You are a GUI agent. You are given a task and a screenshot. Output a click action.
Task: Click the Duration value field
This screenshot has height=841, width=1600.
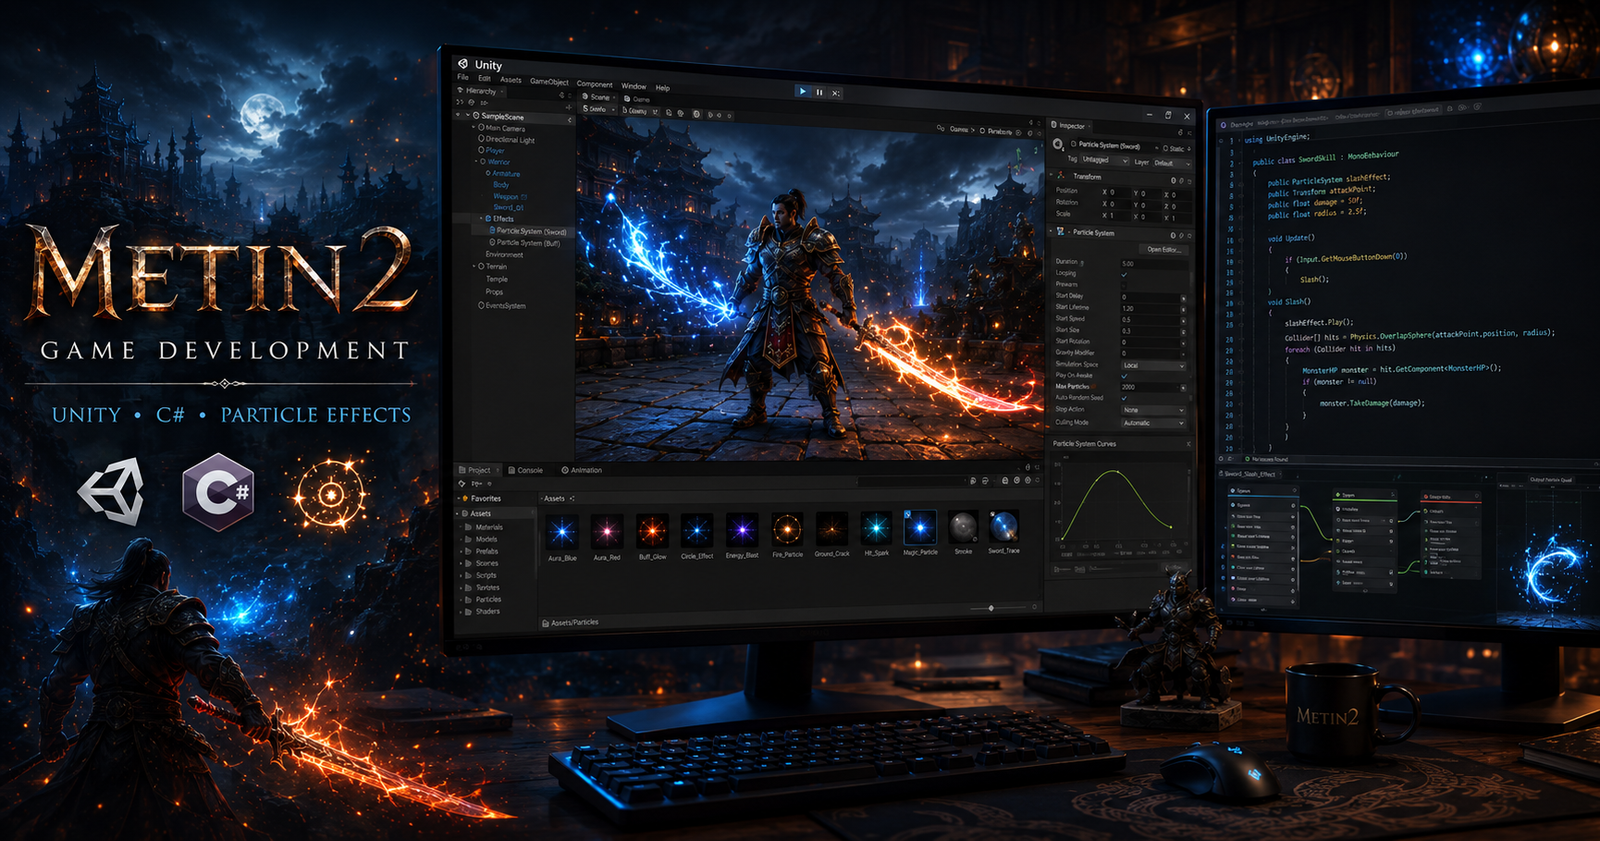click(x=1153, y=263)
